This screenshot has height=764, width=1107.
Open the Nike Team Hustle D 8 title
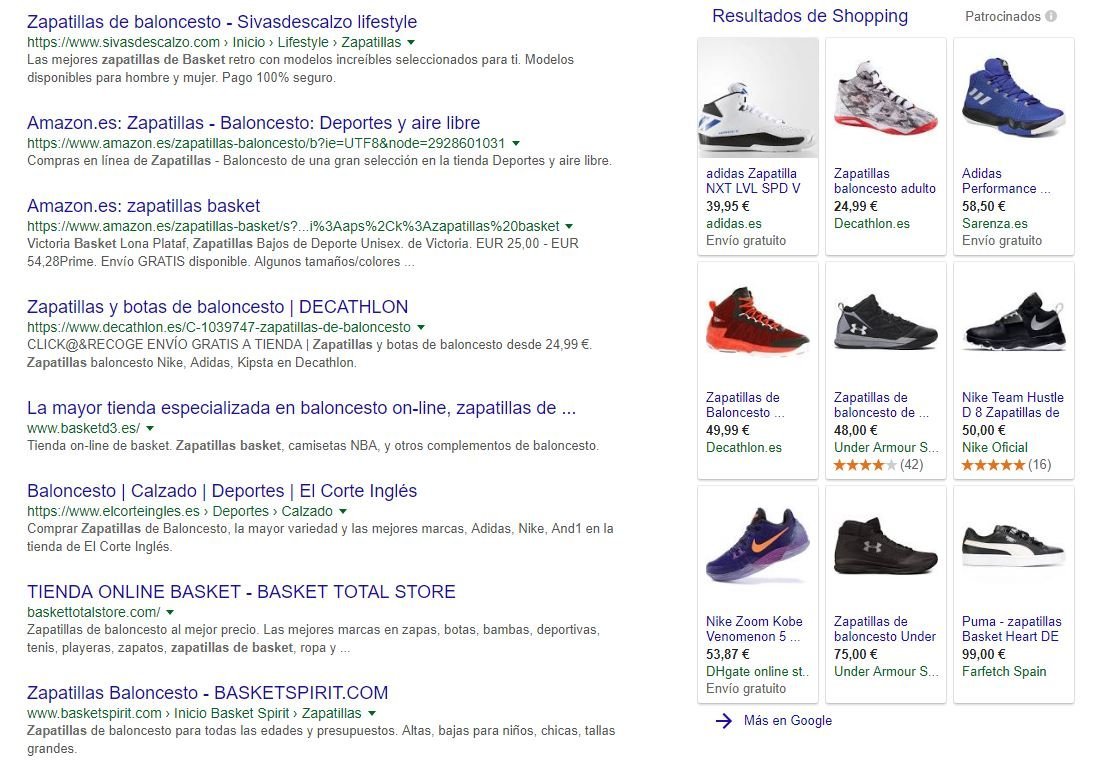coord(1012,405)
